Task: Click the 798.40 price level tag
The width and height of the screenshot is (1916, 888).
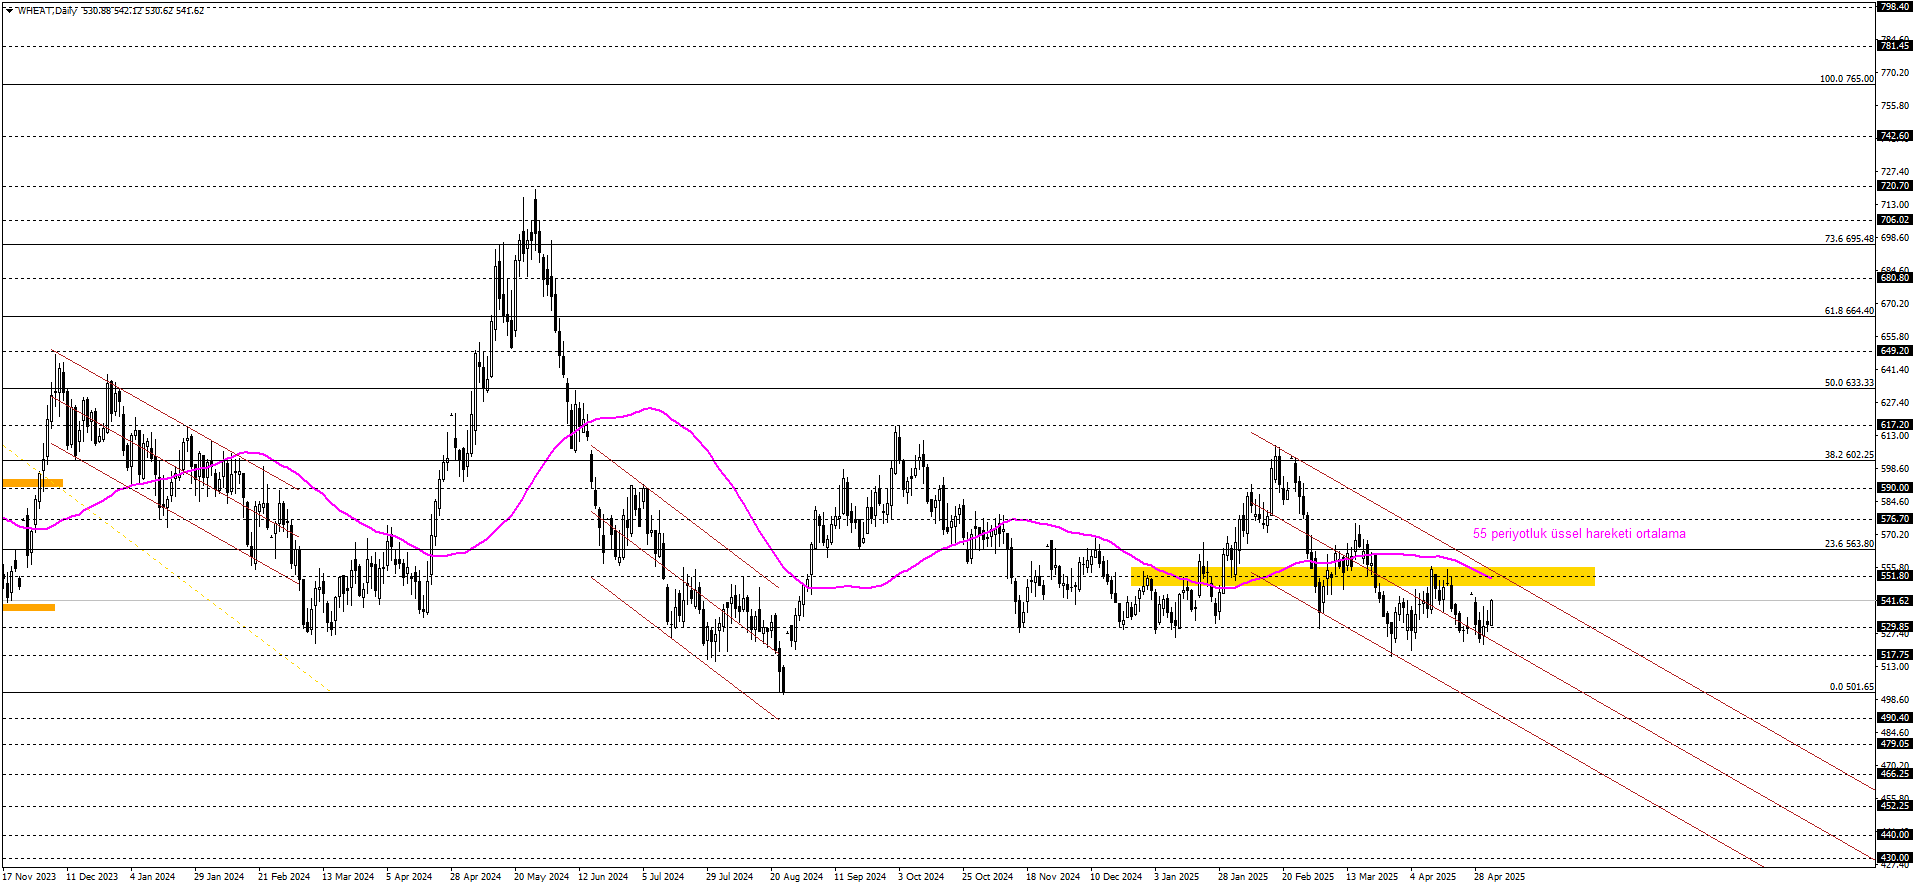Action: [x=1895, y=7]
